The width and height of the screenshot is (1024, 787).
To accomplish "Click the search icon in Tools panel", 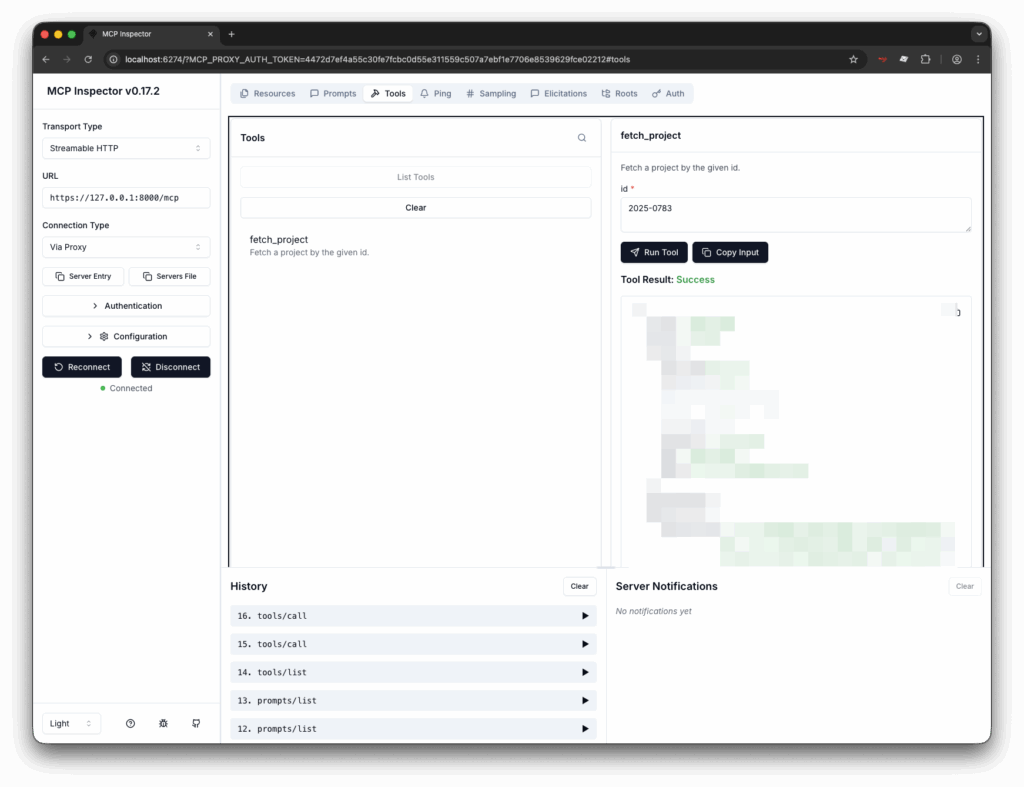I will pos(581,138).
